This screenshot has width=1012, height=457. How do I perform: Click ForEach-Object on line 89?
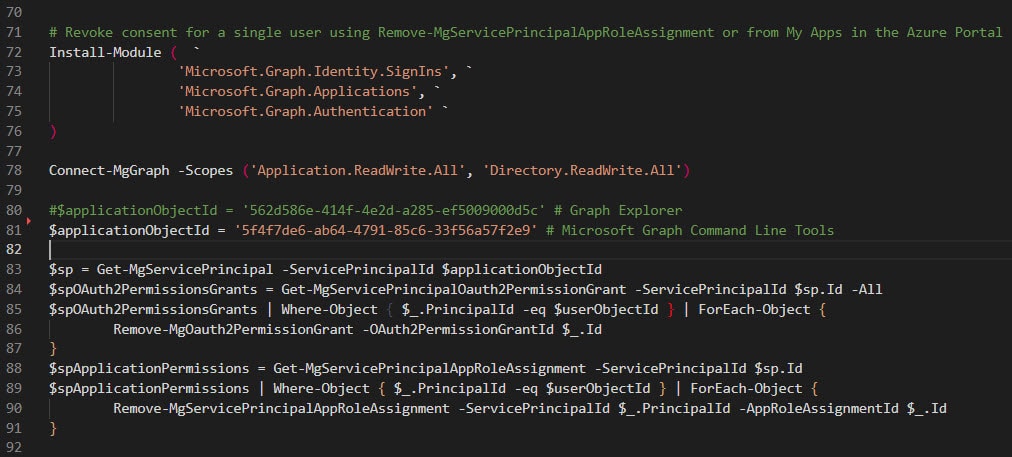[x=747, y=388]
